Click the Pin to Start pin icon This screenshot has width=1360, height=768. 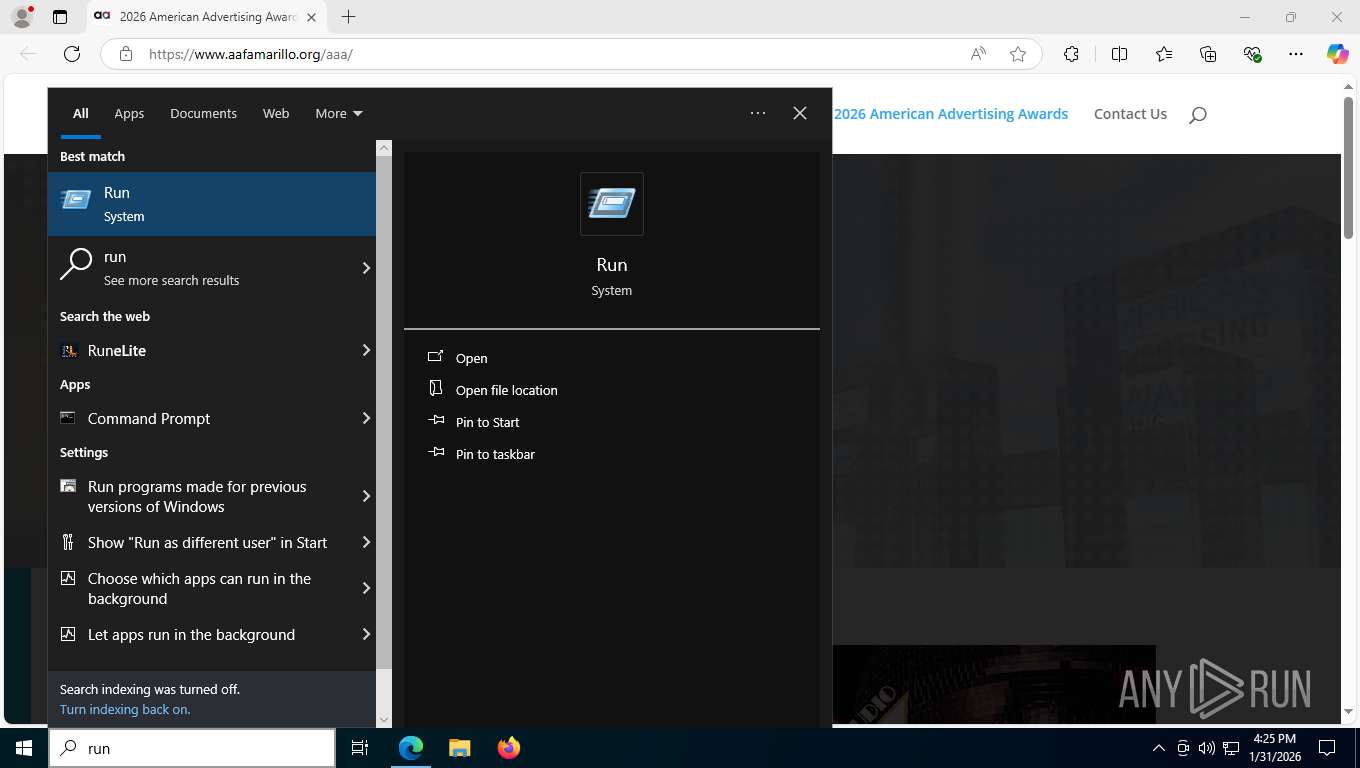pos(436,421)
